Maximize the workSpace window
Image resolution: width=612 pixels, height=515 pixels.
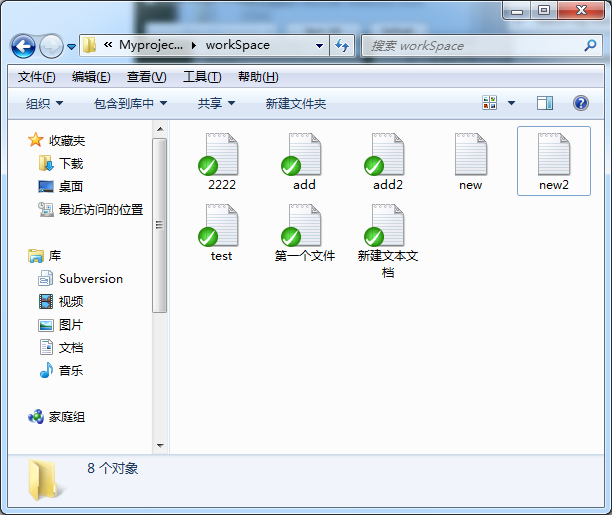[544, 11]
